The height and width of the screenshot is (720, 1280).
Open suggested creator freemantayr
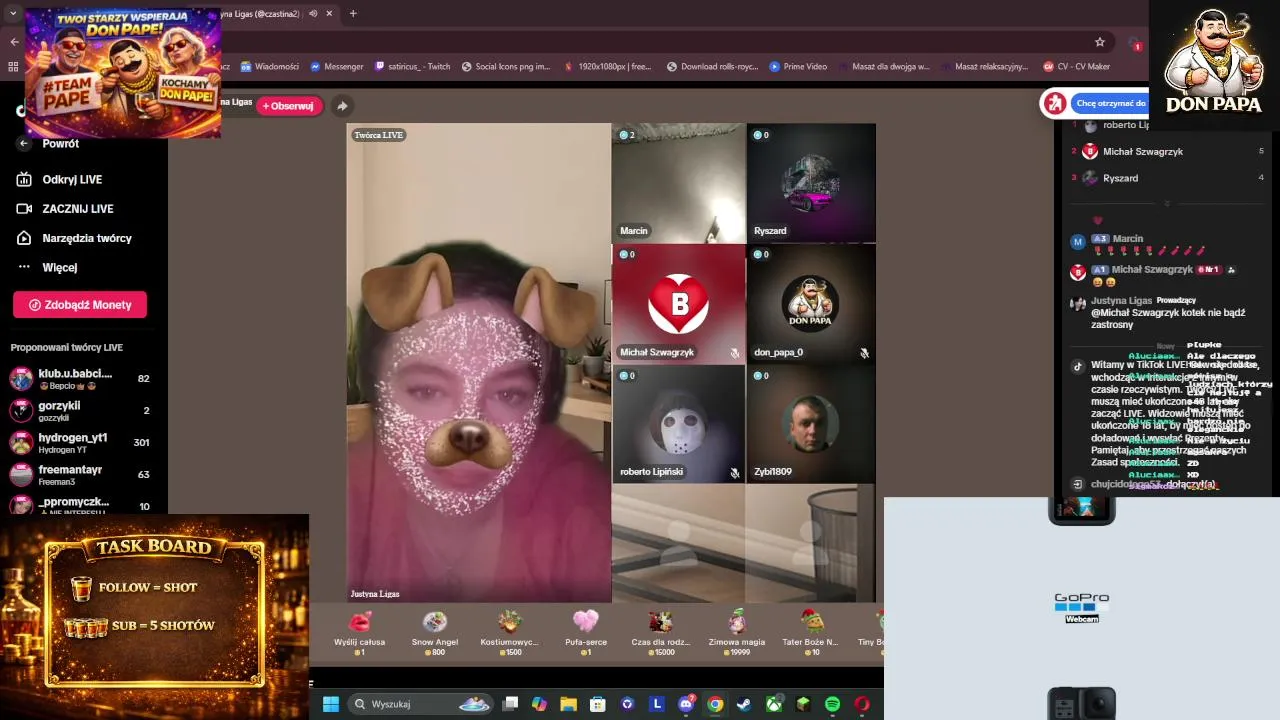80,475
